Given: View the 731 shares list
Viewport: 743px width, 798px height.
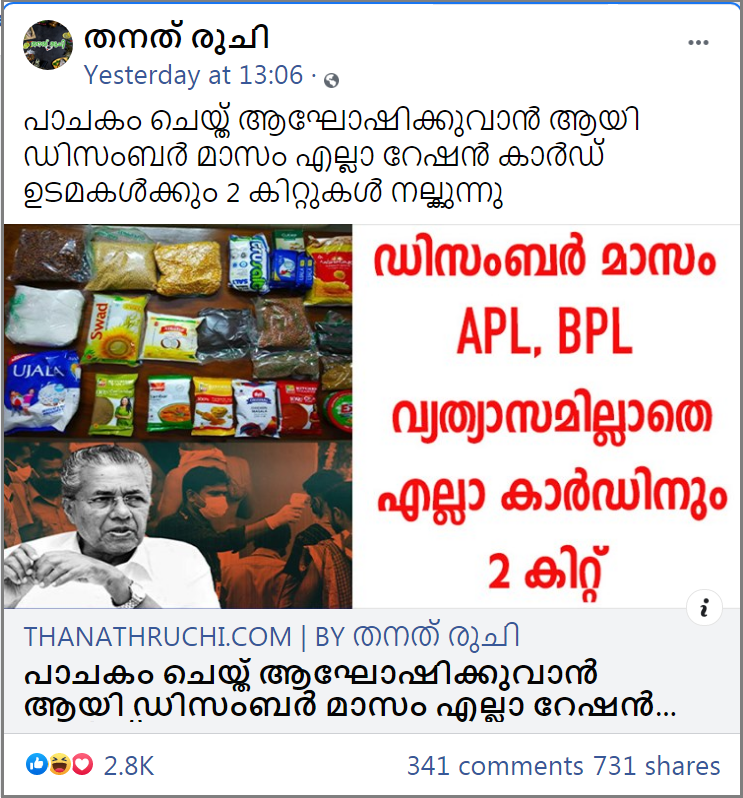Looking at the screenshot, I should (x=656, y=766).
